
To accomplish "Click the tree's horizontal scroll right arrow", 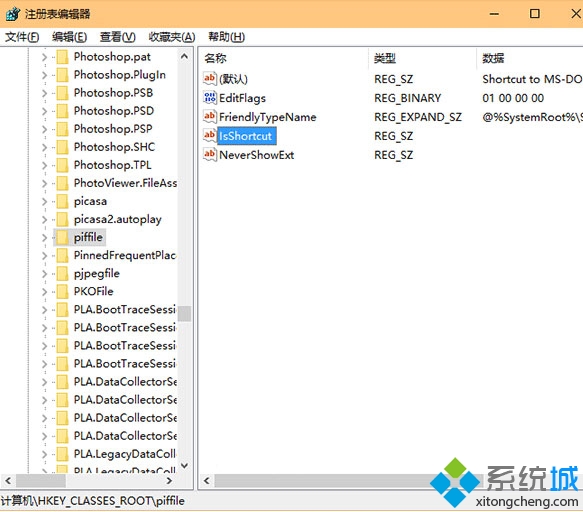I will pos(169,480).
